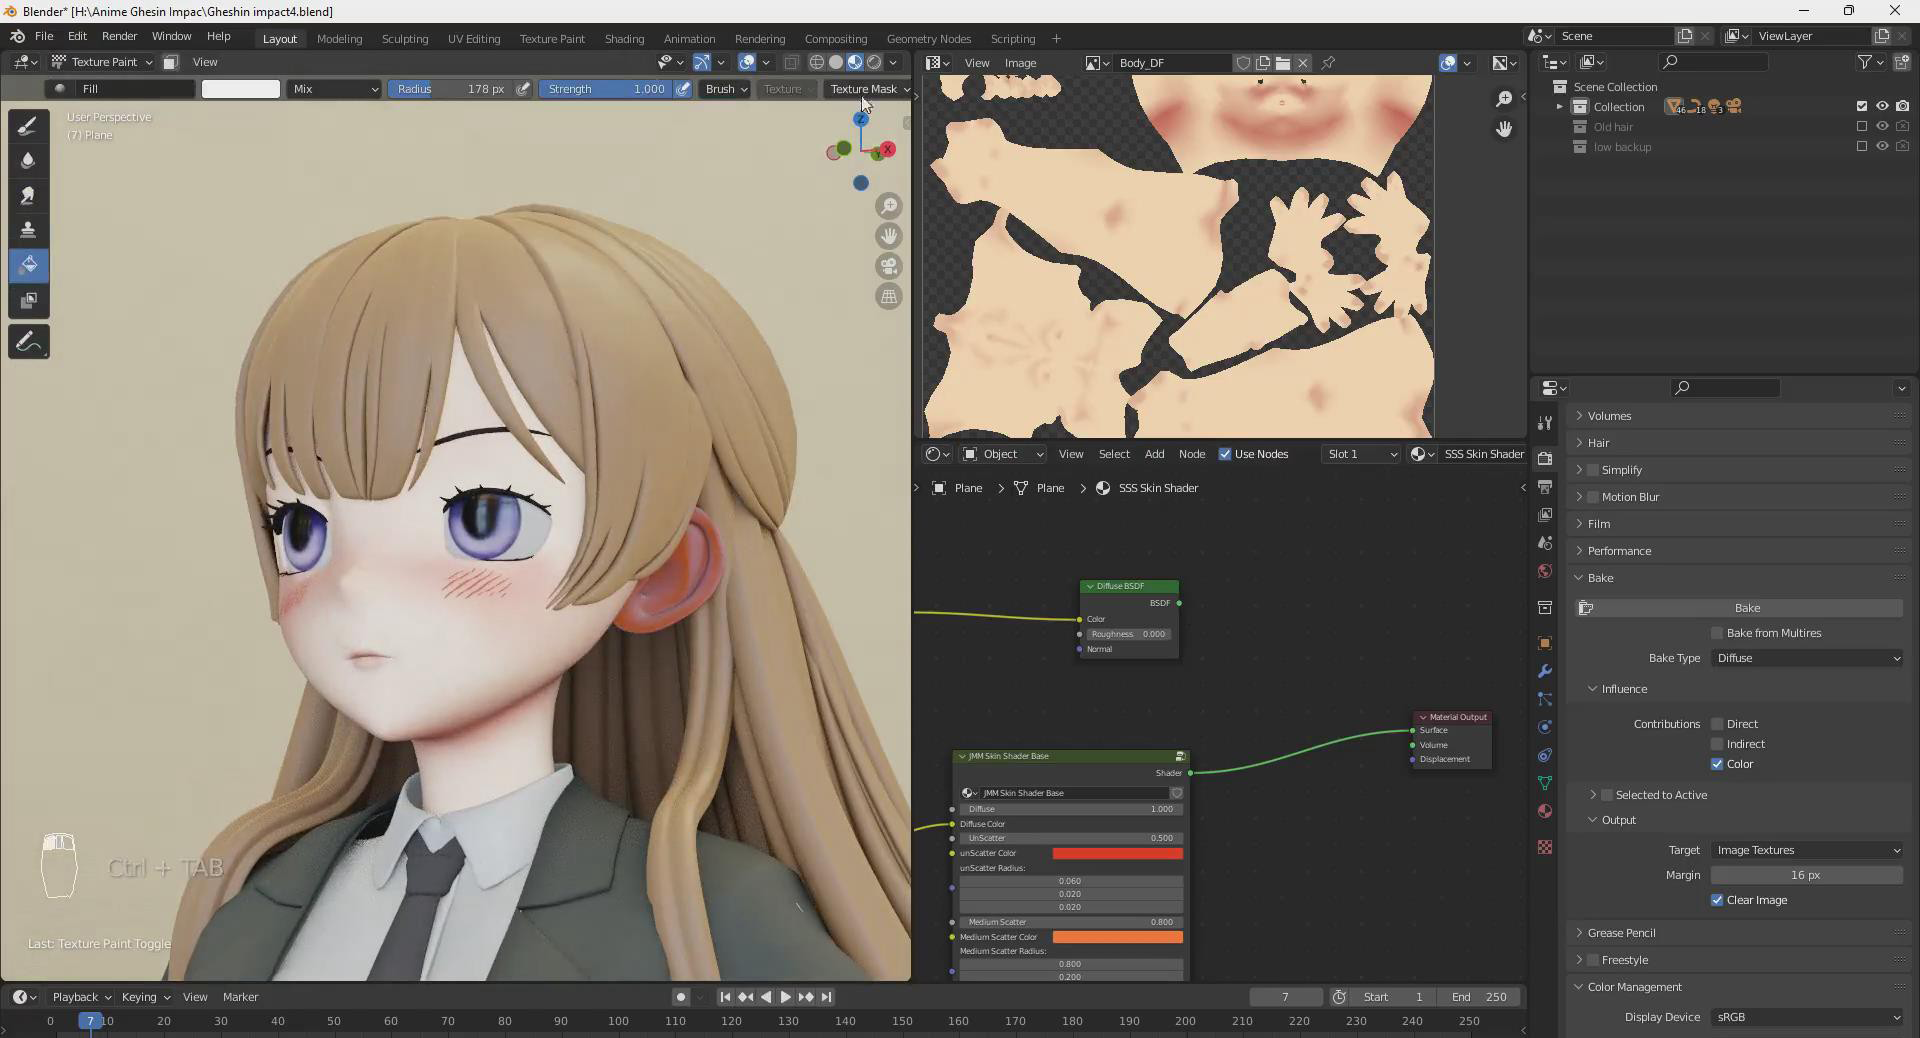This screenshot has width=1920, height=1038.
Task: Enable Indirect contribution checkbox
Action: [x=1717, y=744]
